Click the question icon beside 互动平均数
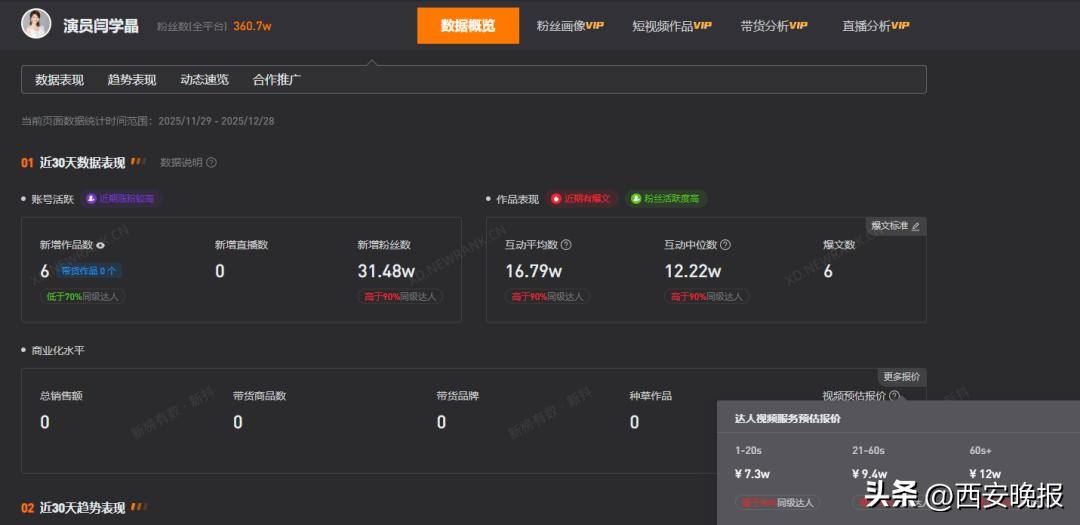Image resolution: width=1080 pixels, height=525 pixels. (x=566, y=245)
